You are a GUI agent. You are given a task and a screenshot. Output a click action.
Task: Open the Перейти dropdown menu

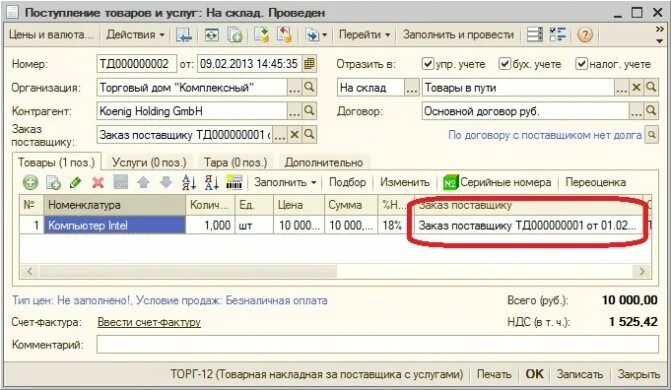[364, 35]
